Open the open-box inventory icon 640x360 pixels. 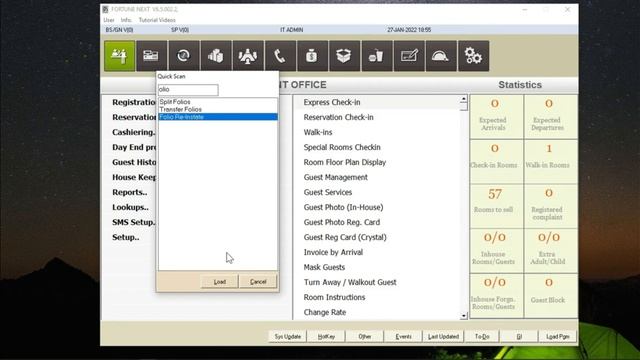[344, 56]
